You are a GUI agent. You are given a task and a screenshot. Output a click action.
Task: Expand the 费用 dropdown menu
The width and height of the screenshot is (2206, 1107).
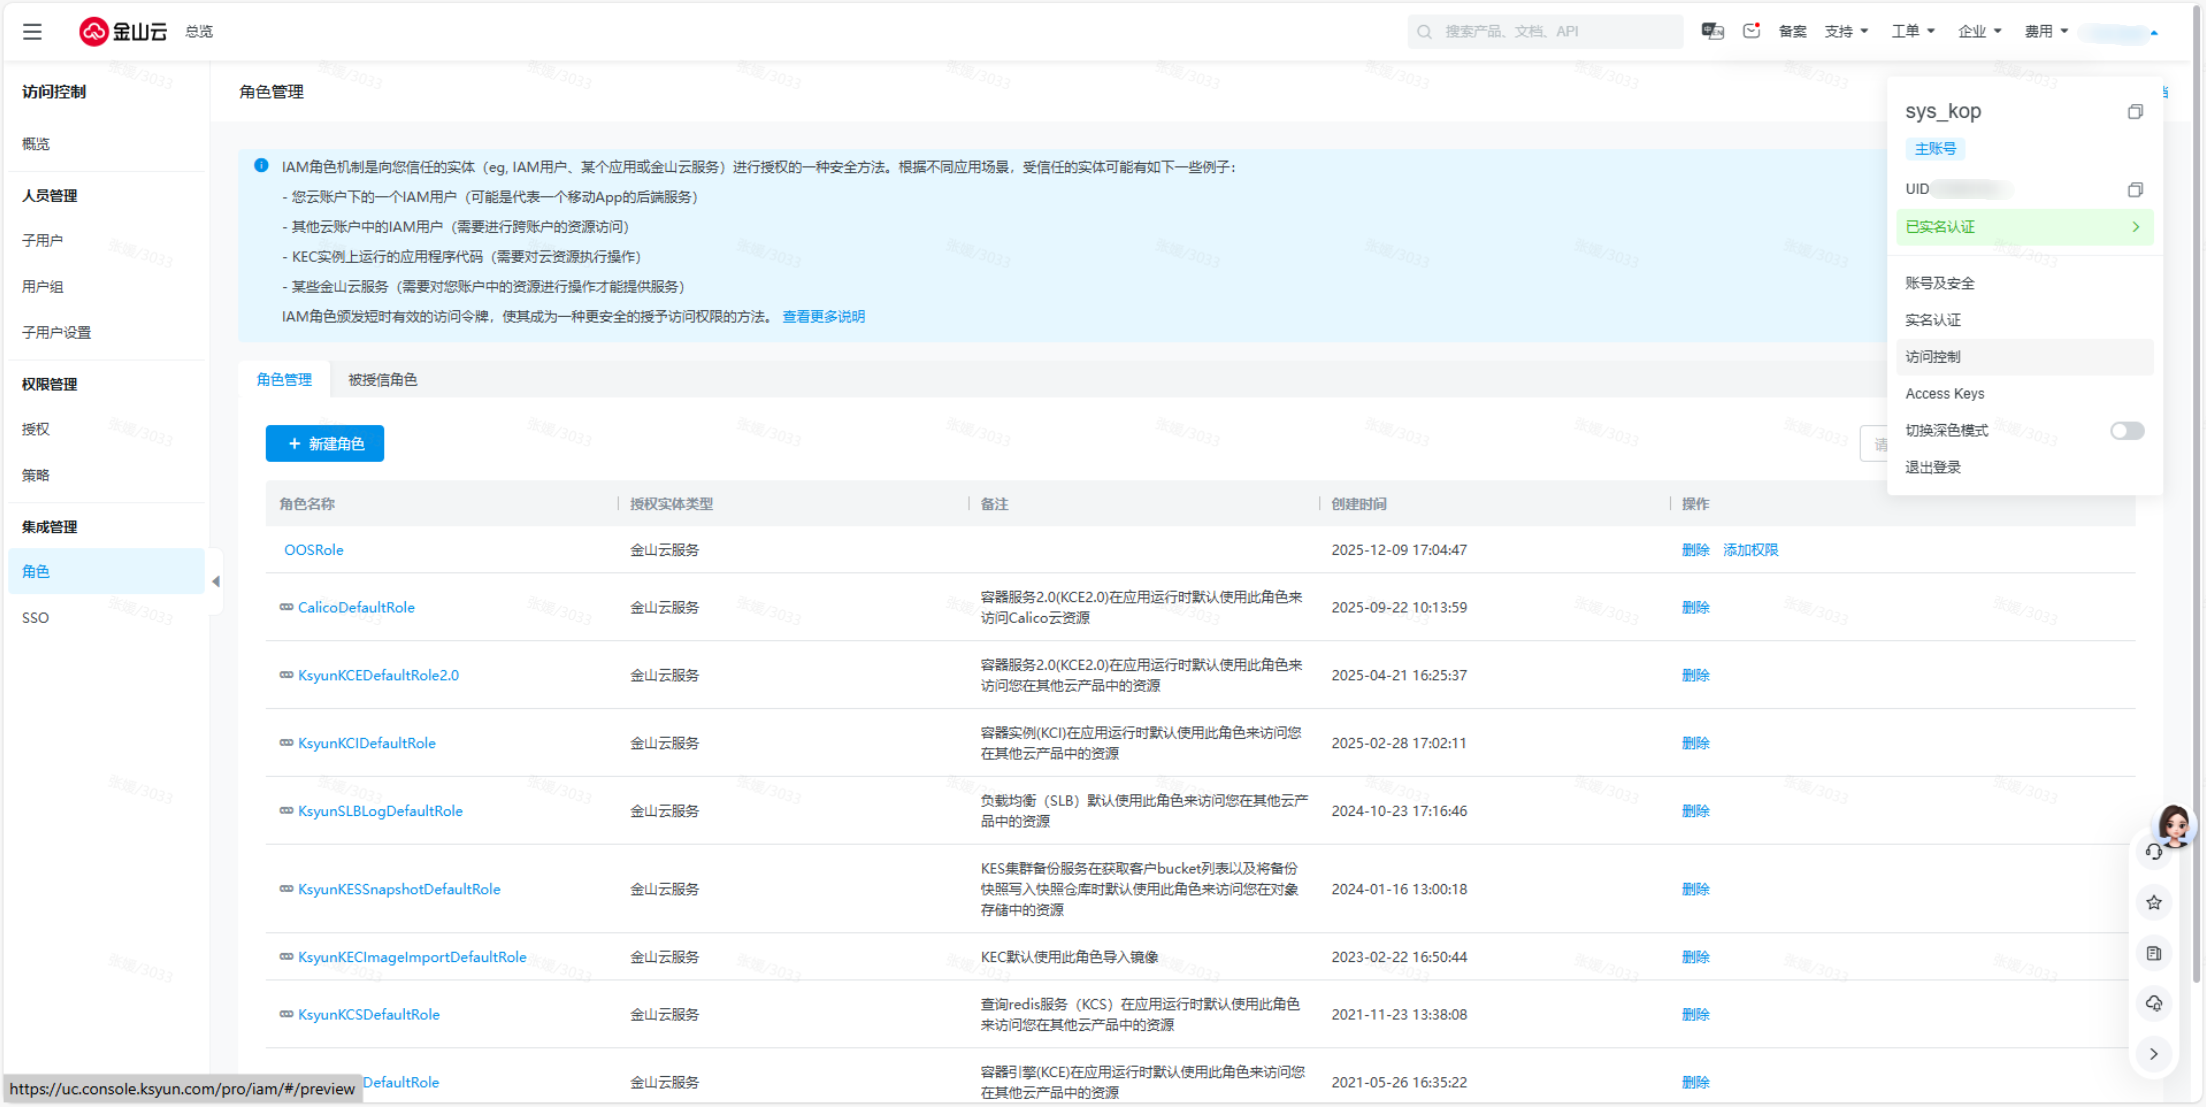tap(2046, 32)
